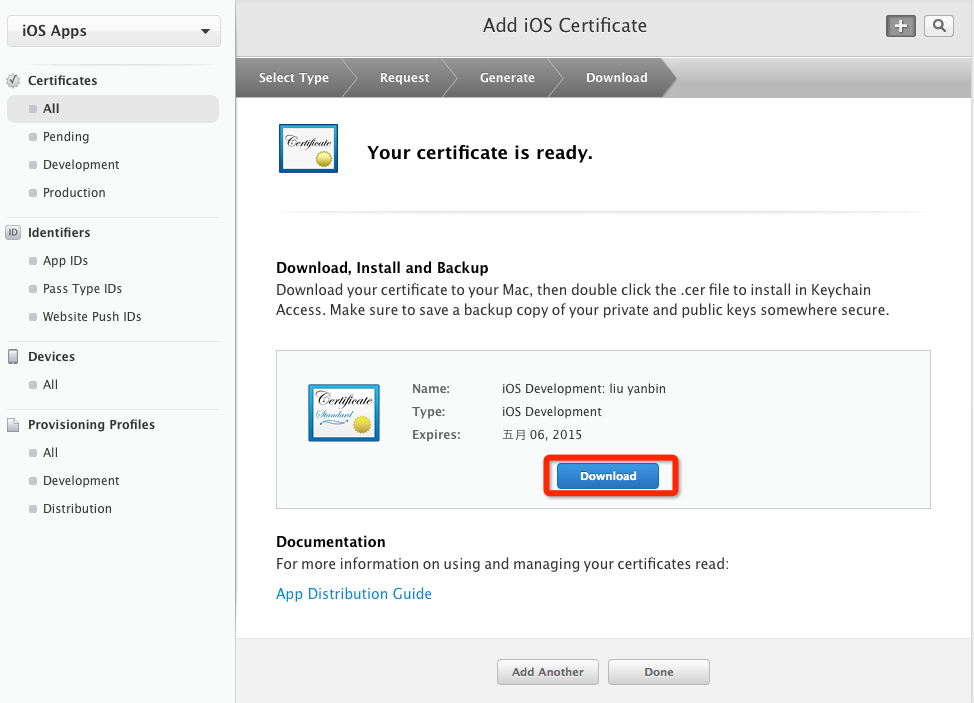974x703 pixels.
Task: Open the App Distribution Guide link
Action: coord(354,594)
